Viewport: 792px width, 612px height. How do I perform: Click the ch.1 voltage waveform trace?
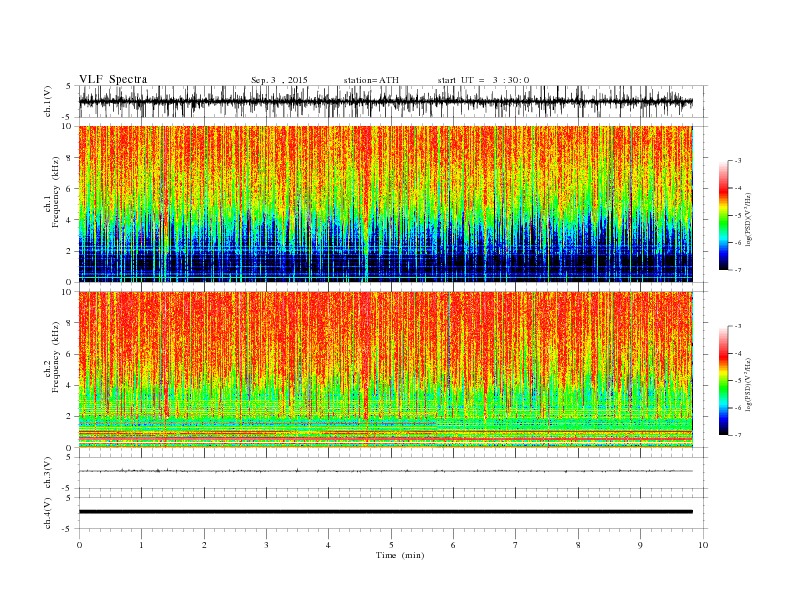click(385, 101)
